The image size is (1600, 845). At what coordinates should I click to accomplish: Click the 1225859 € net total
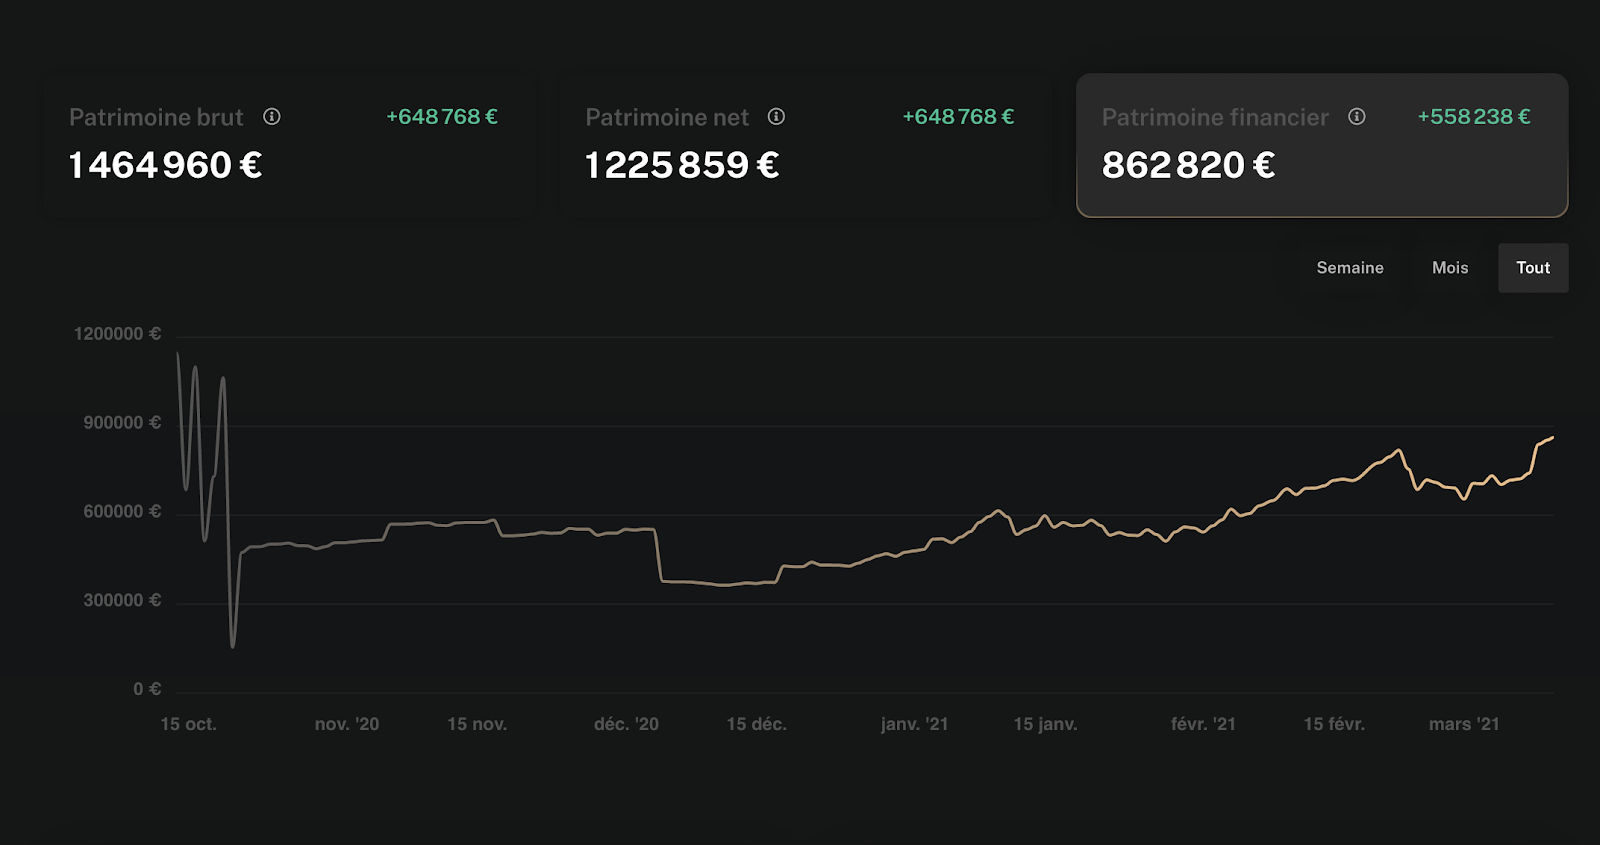681,165
